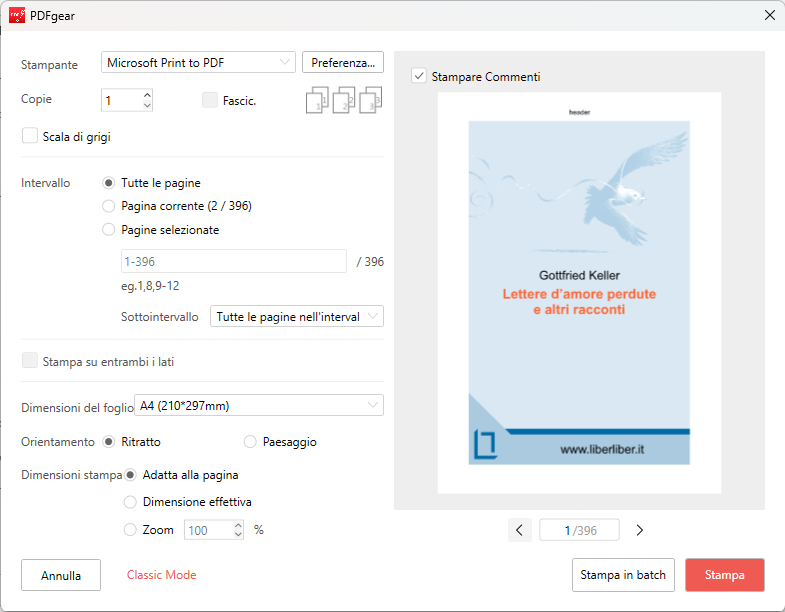Viewport: 785px width, 612px height.
Task: Go to next preview page arrow
Action: pos(639,530)
